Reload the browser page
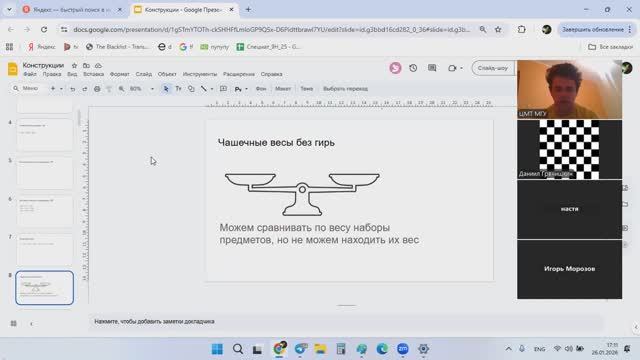Viewport: 640px width, 360px height. [44, 29]
